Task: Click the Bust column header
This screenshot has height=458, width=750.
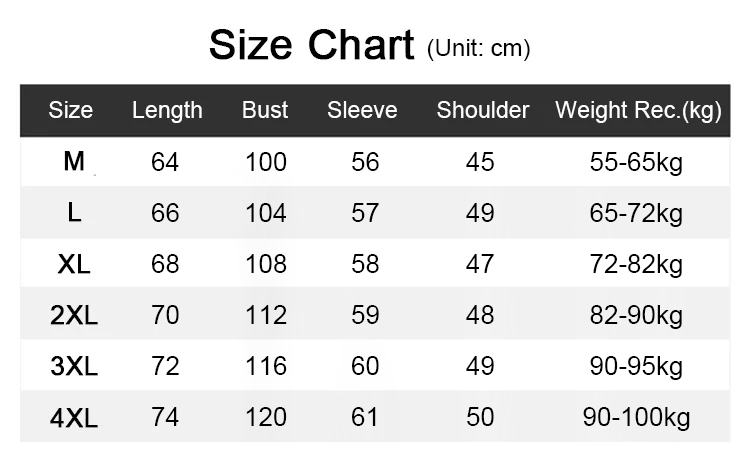Action: click(x=265, y=110)
